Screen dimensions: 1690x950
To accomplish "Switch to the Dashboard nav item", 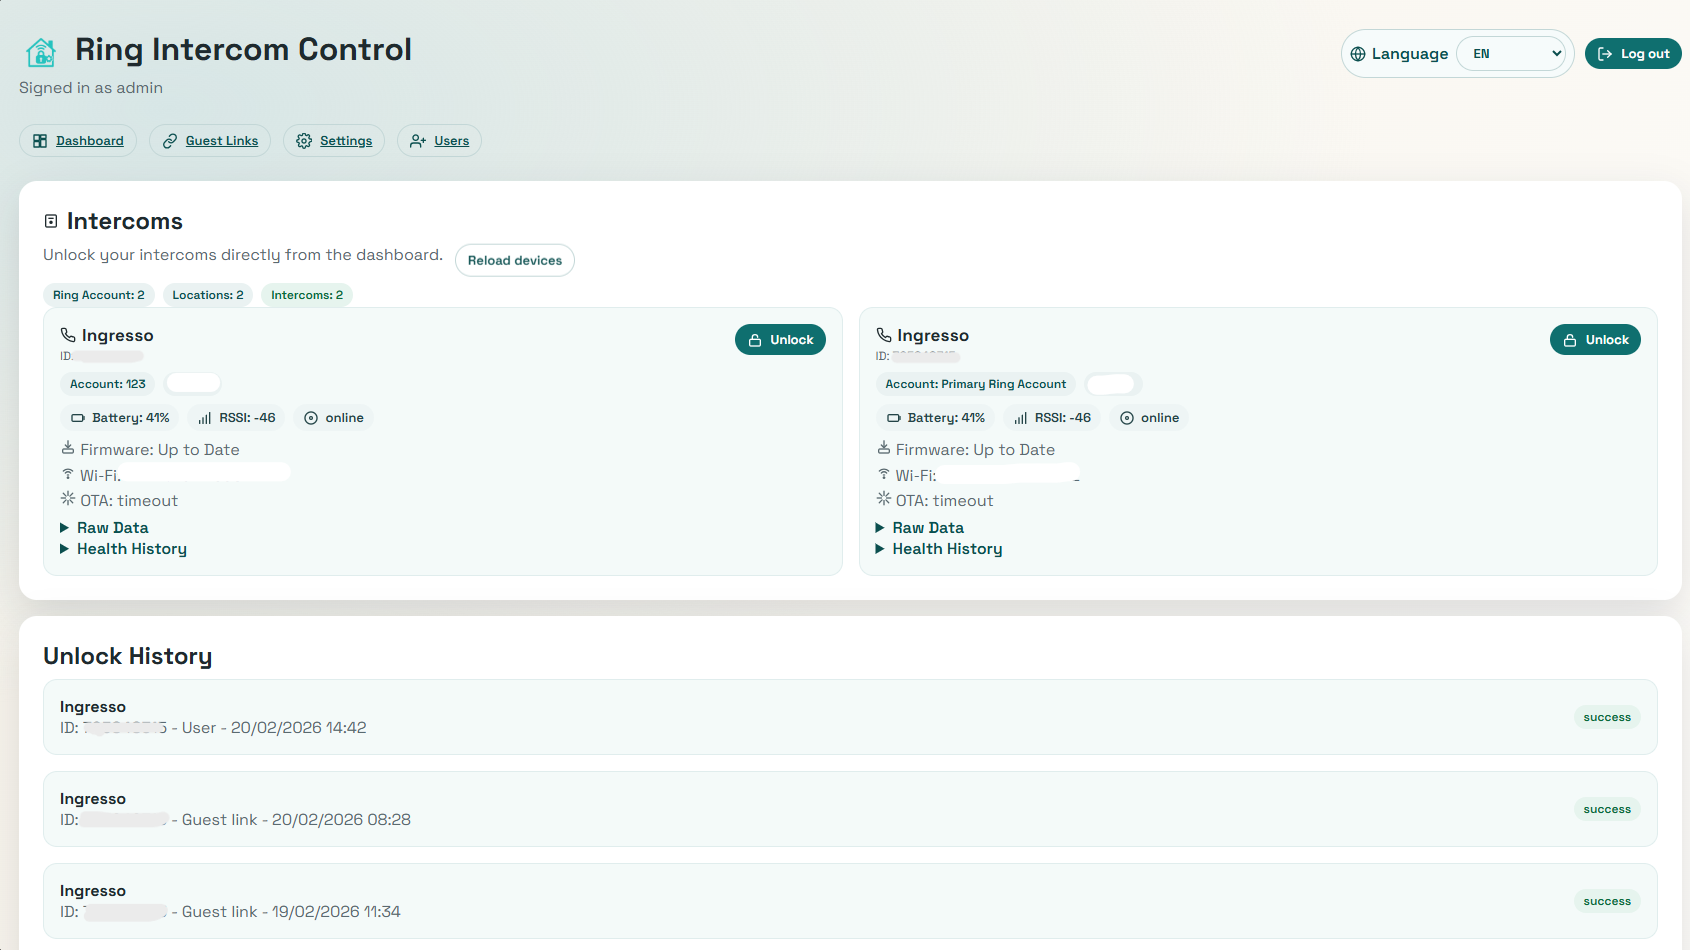I will (77, 140).
